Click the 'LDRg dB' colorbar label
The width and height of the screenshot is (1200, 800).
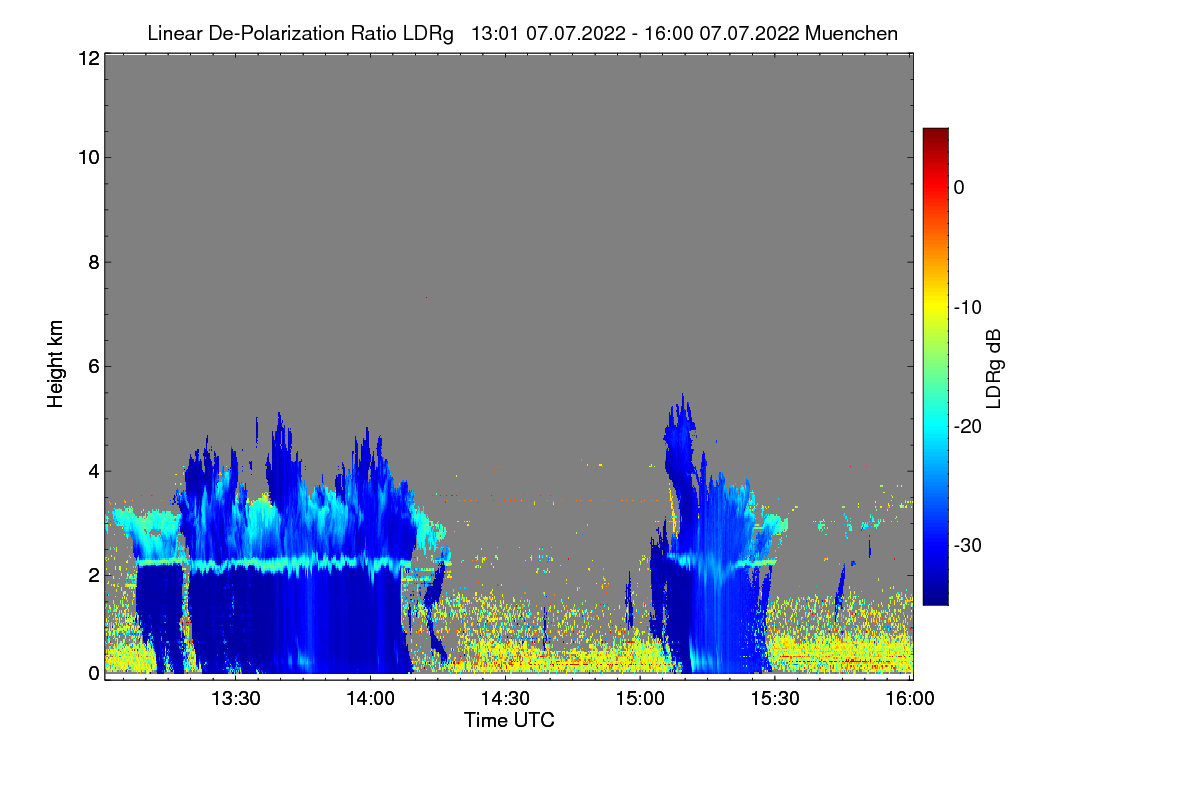(x=993, y=368)
